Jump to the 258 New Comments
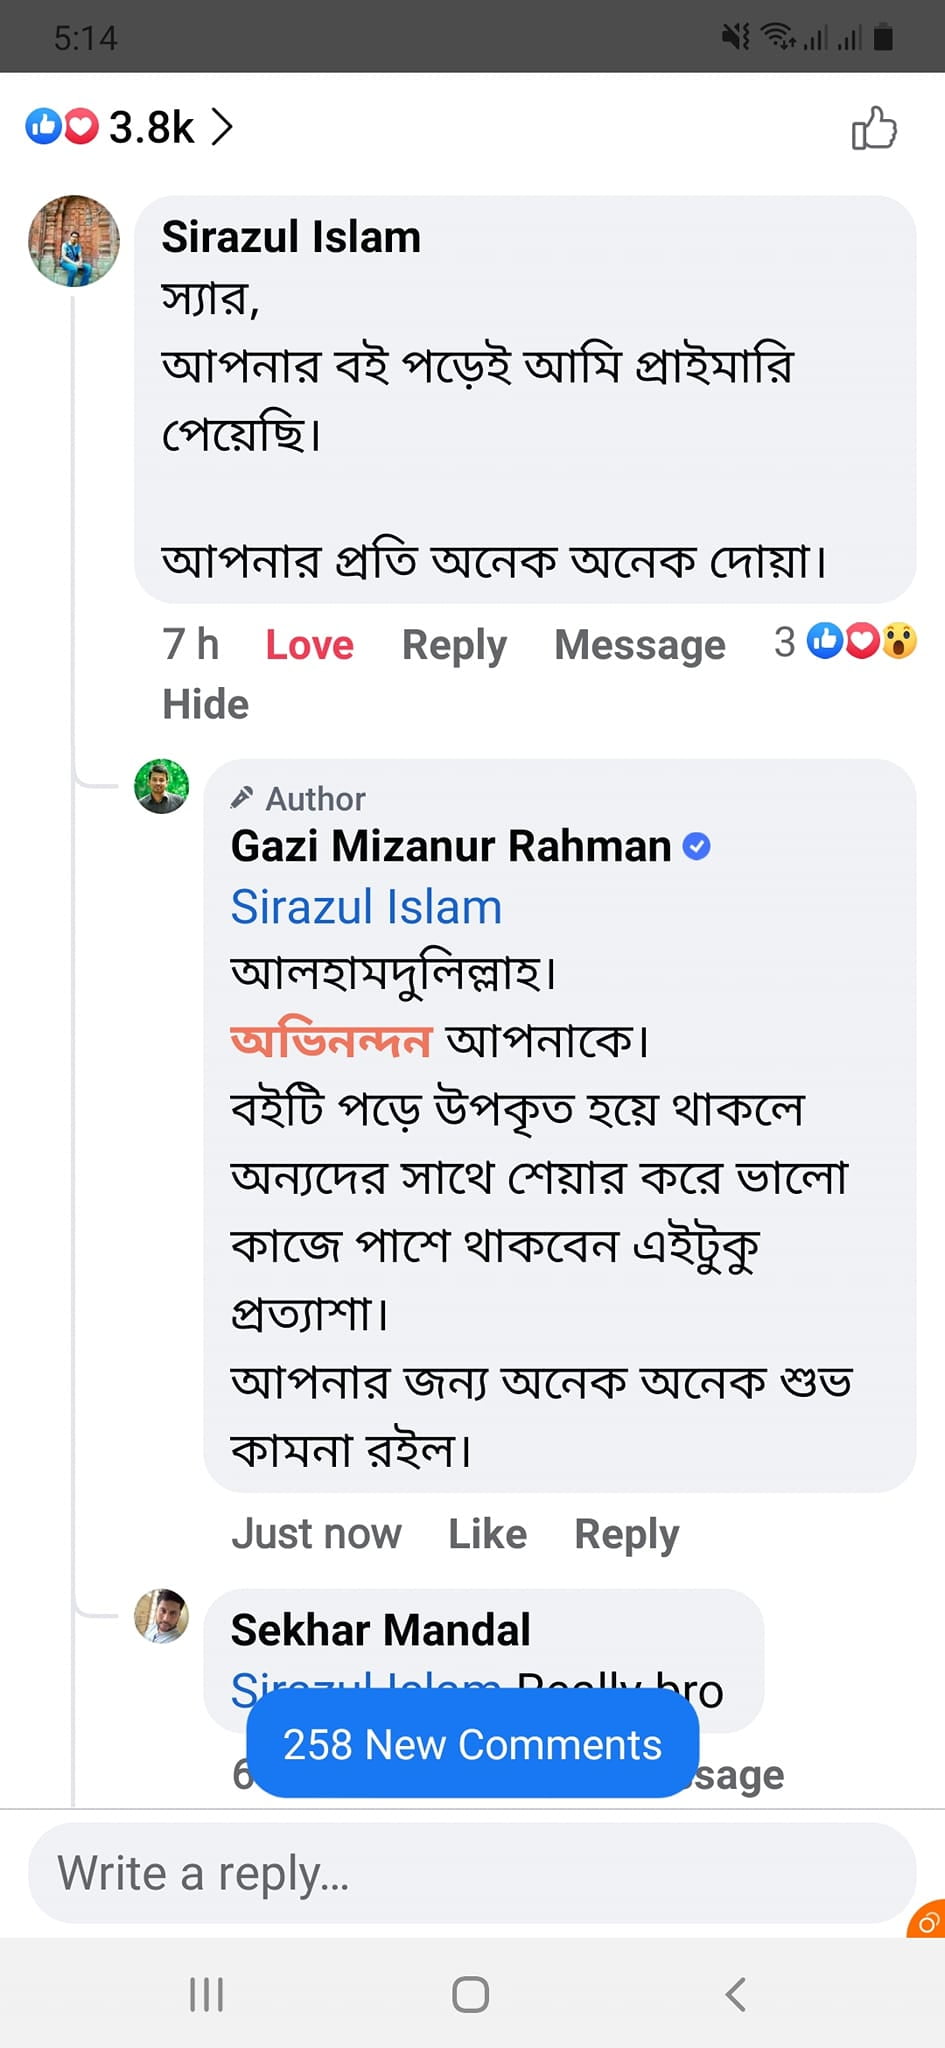 (x=472, y=1745)
